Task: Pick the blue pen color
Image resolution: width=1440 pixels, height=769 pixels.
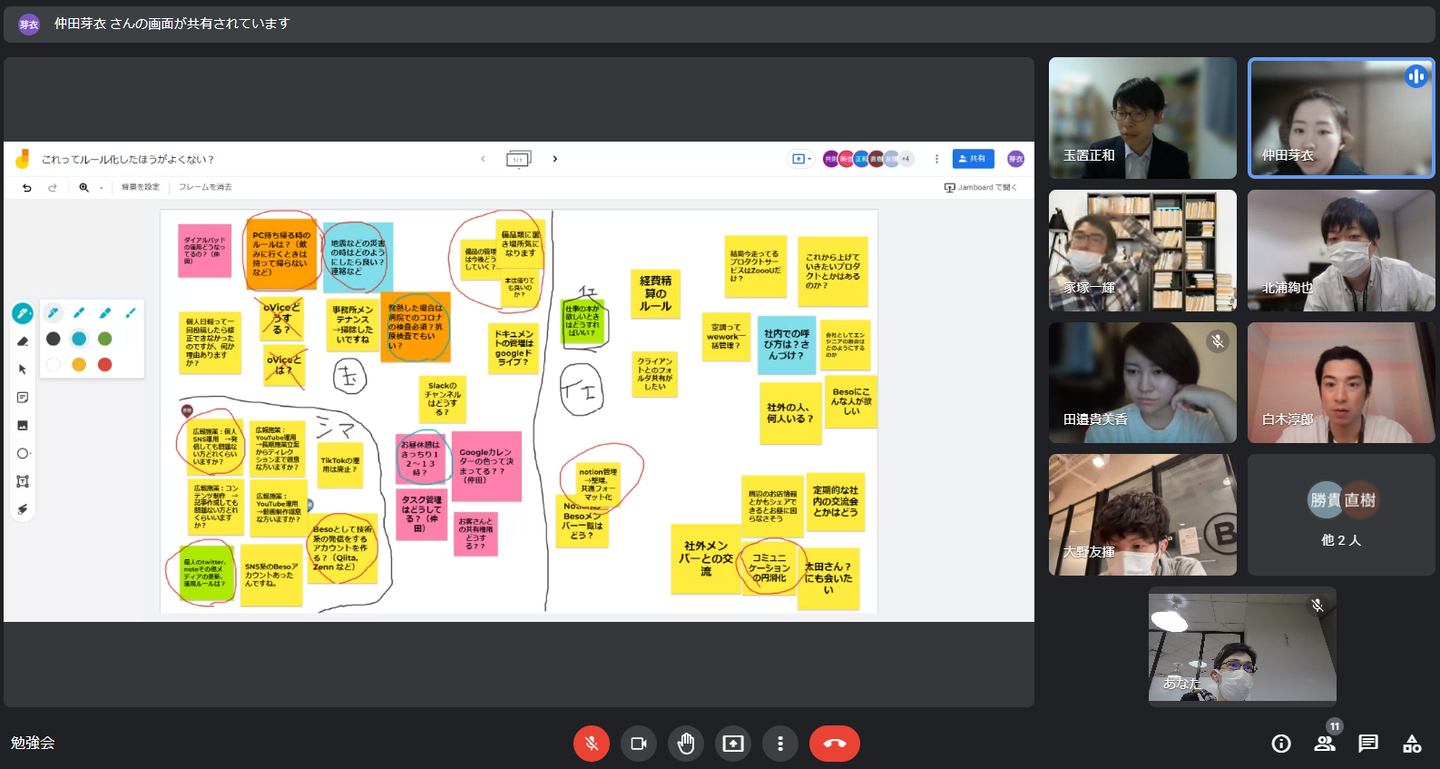Action: click(79, 339)
